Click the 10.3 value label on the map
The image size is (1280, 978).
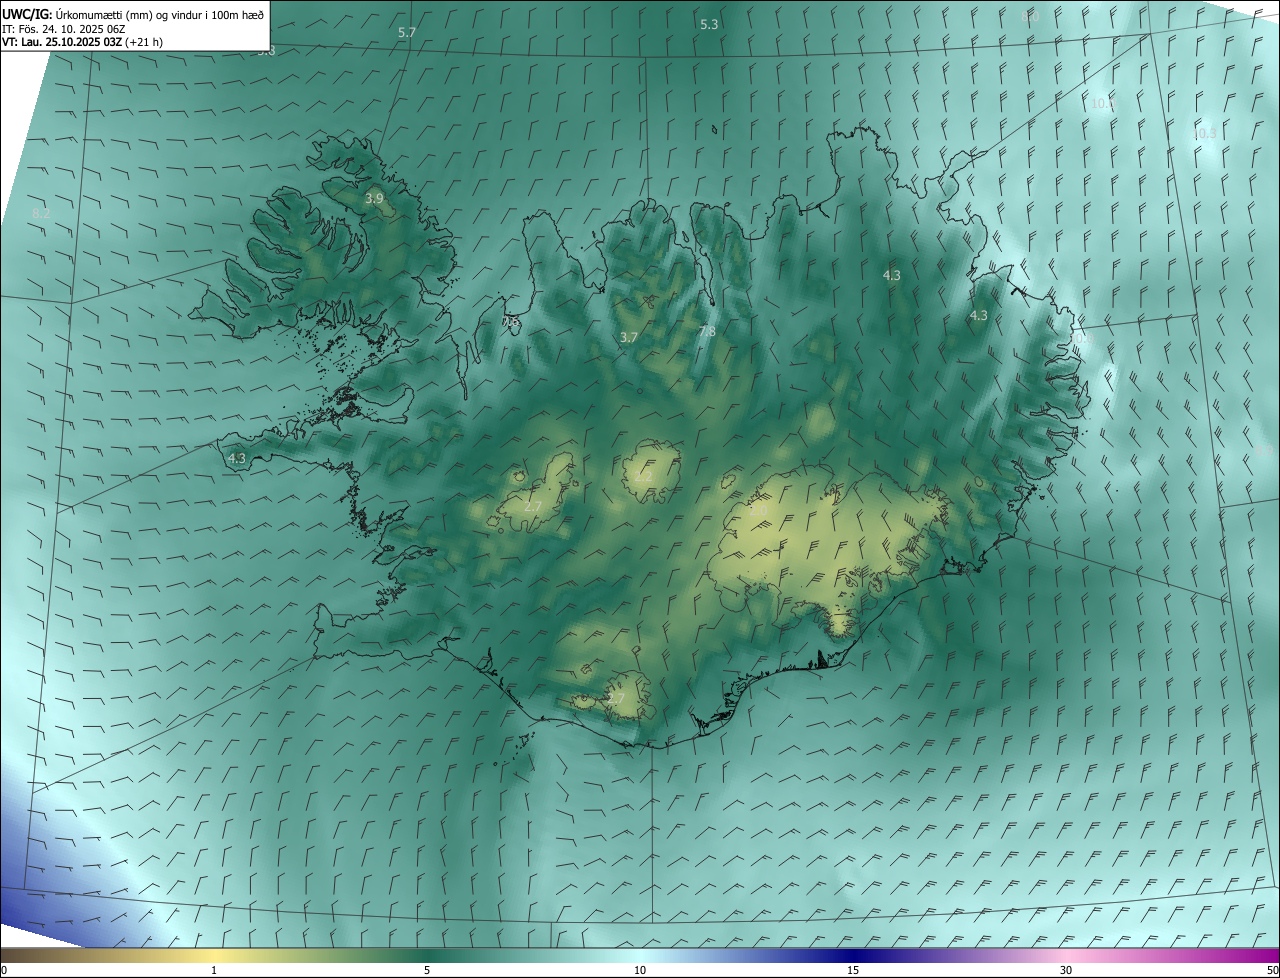click(1205, 134)
